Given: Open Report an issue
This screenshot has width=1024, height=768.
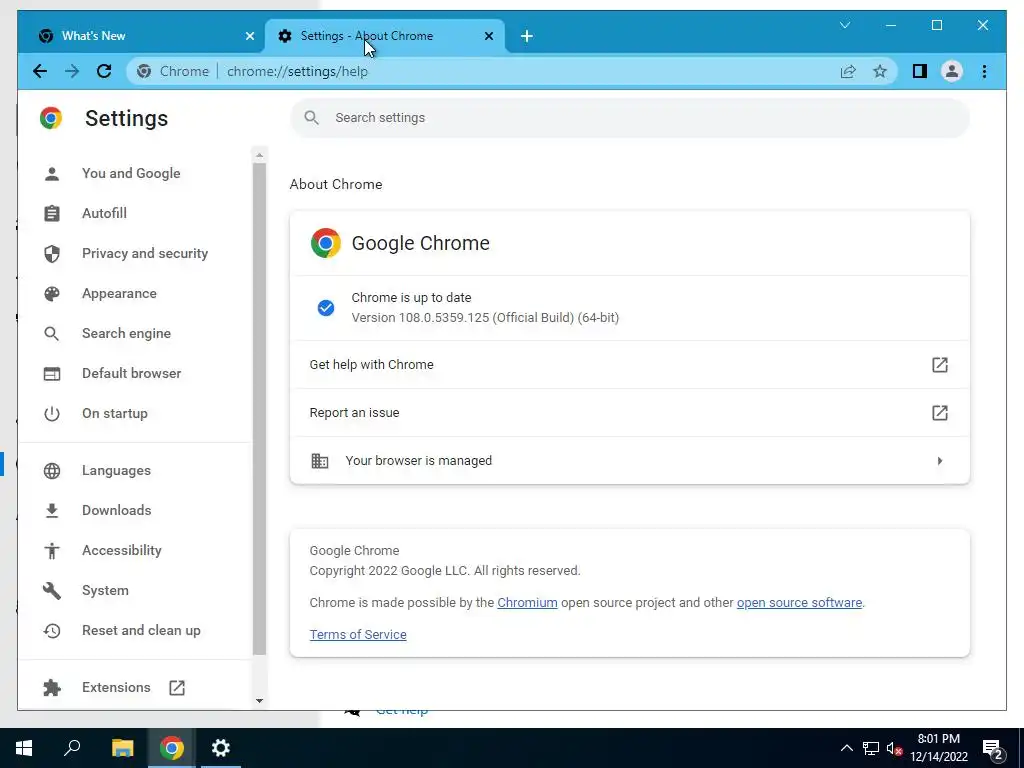Looking at the screenshot, I should click(630, 413).
